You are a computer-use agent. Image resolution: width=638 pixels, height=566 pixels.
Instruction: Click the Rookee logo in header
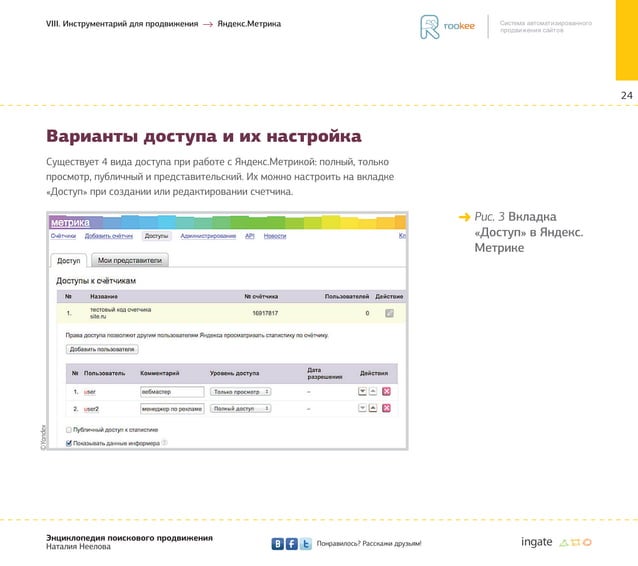click(x=447, y=26)
